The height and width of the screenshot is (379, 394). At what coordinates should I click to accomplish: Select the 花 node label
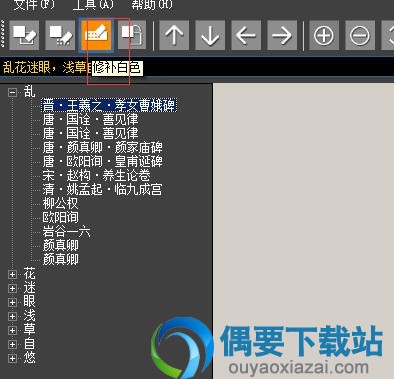pyautogui.click(x=29, y=274)
